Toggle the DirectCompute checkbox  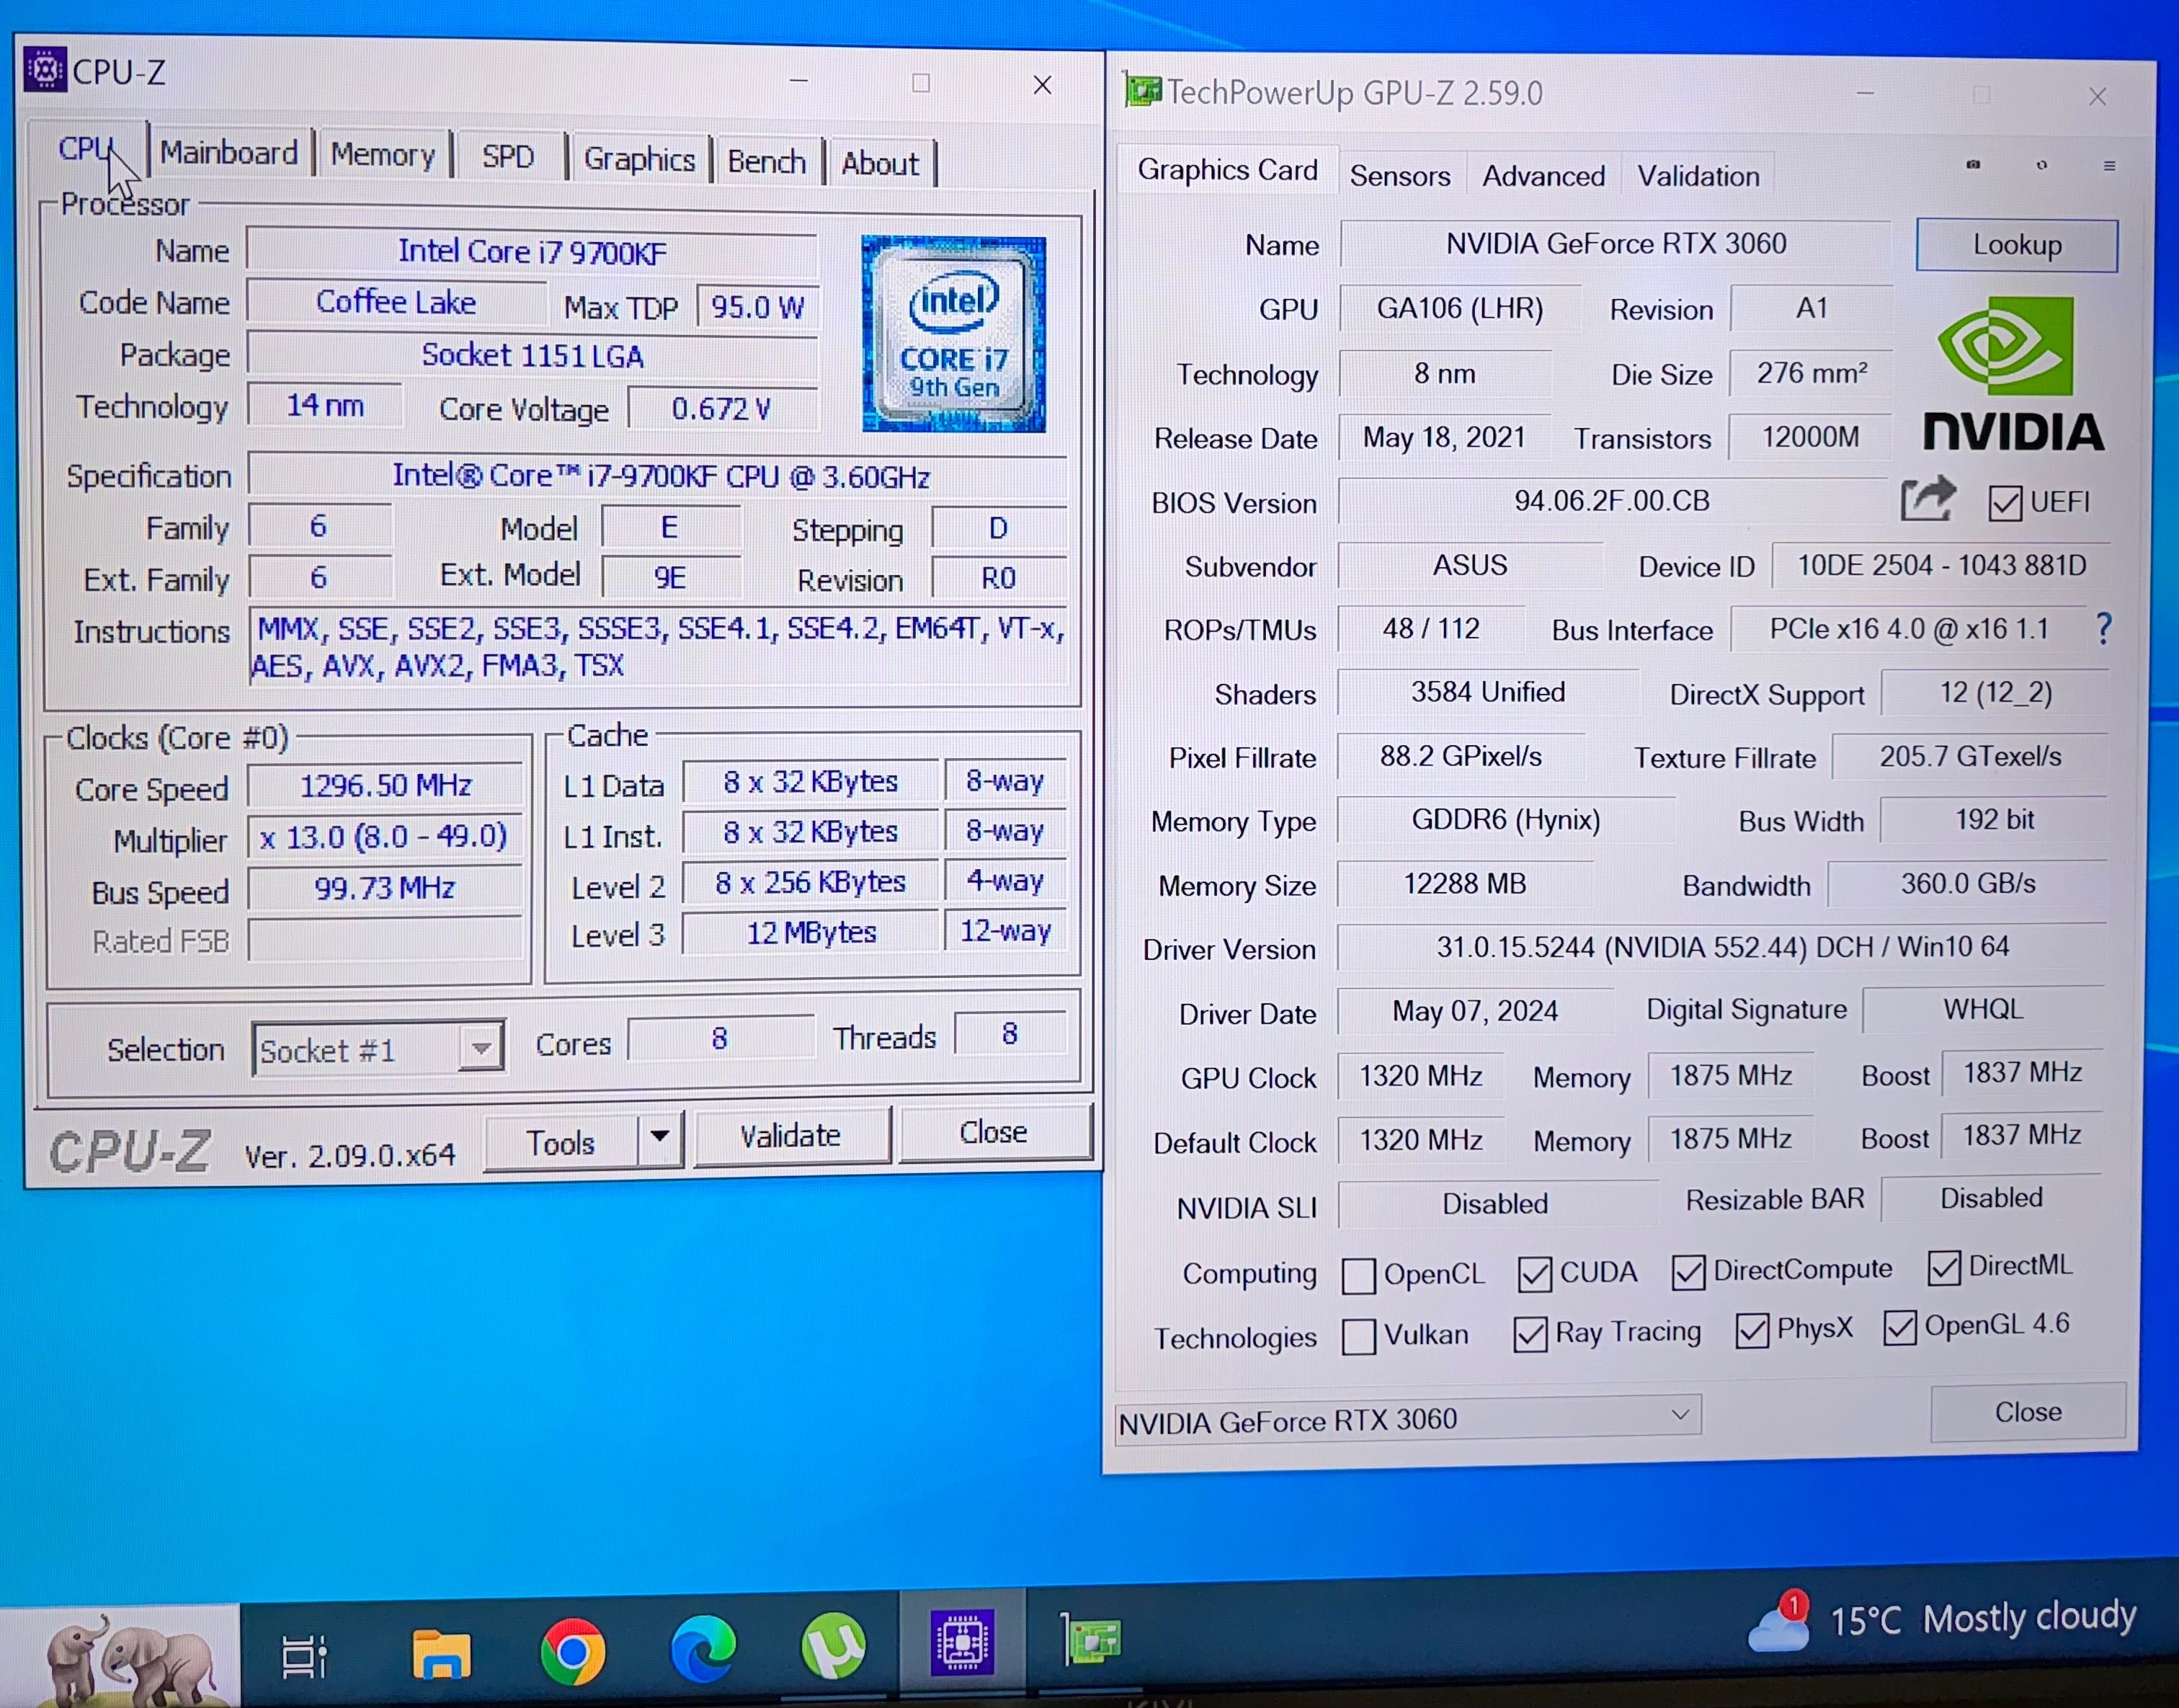1689,1272
